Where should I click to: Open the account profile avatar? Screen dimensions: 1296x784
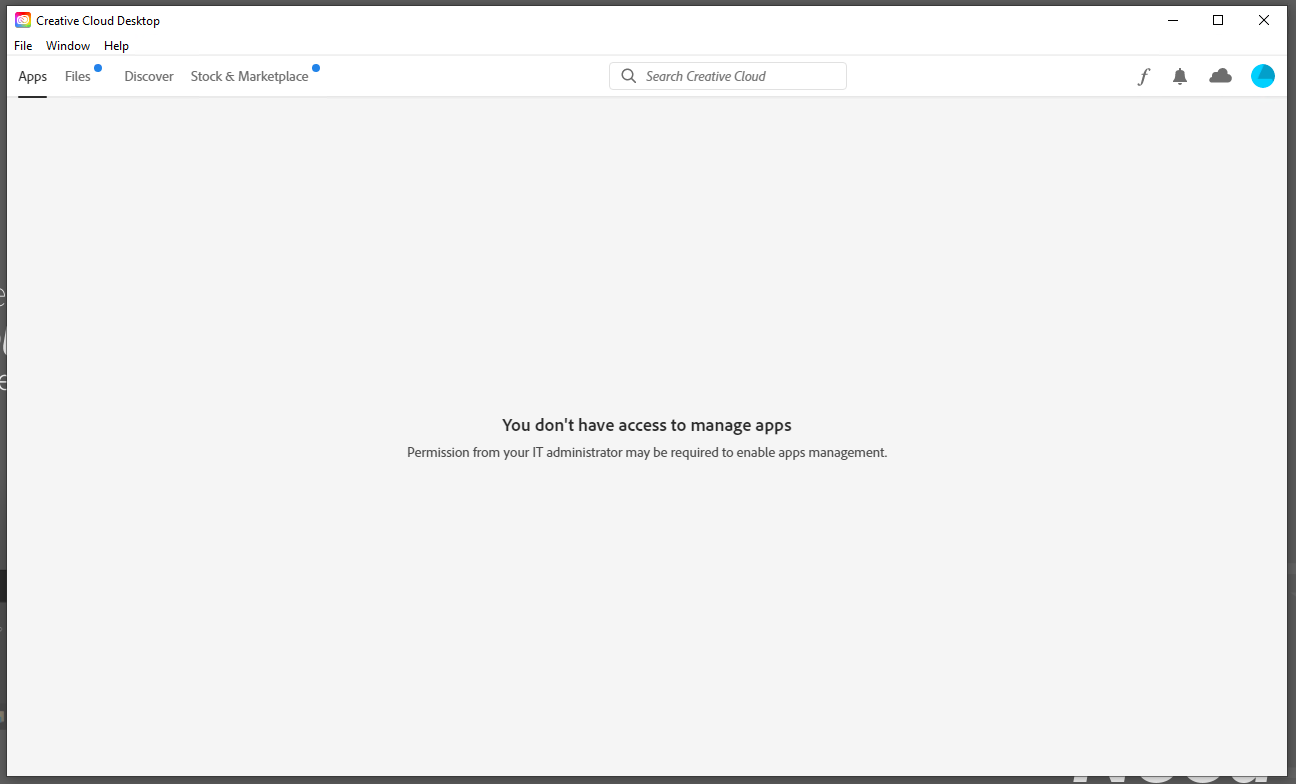[1263, 76]
